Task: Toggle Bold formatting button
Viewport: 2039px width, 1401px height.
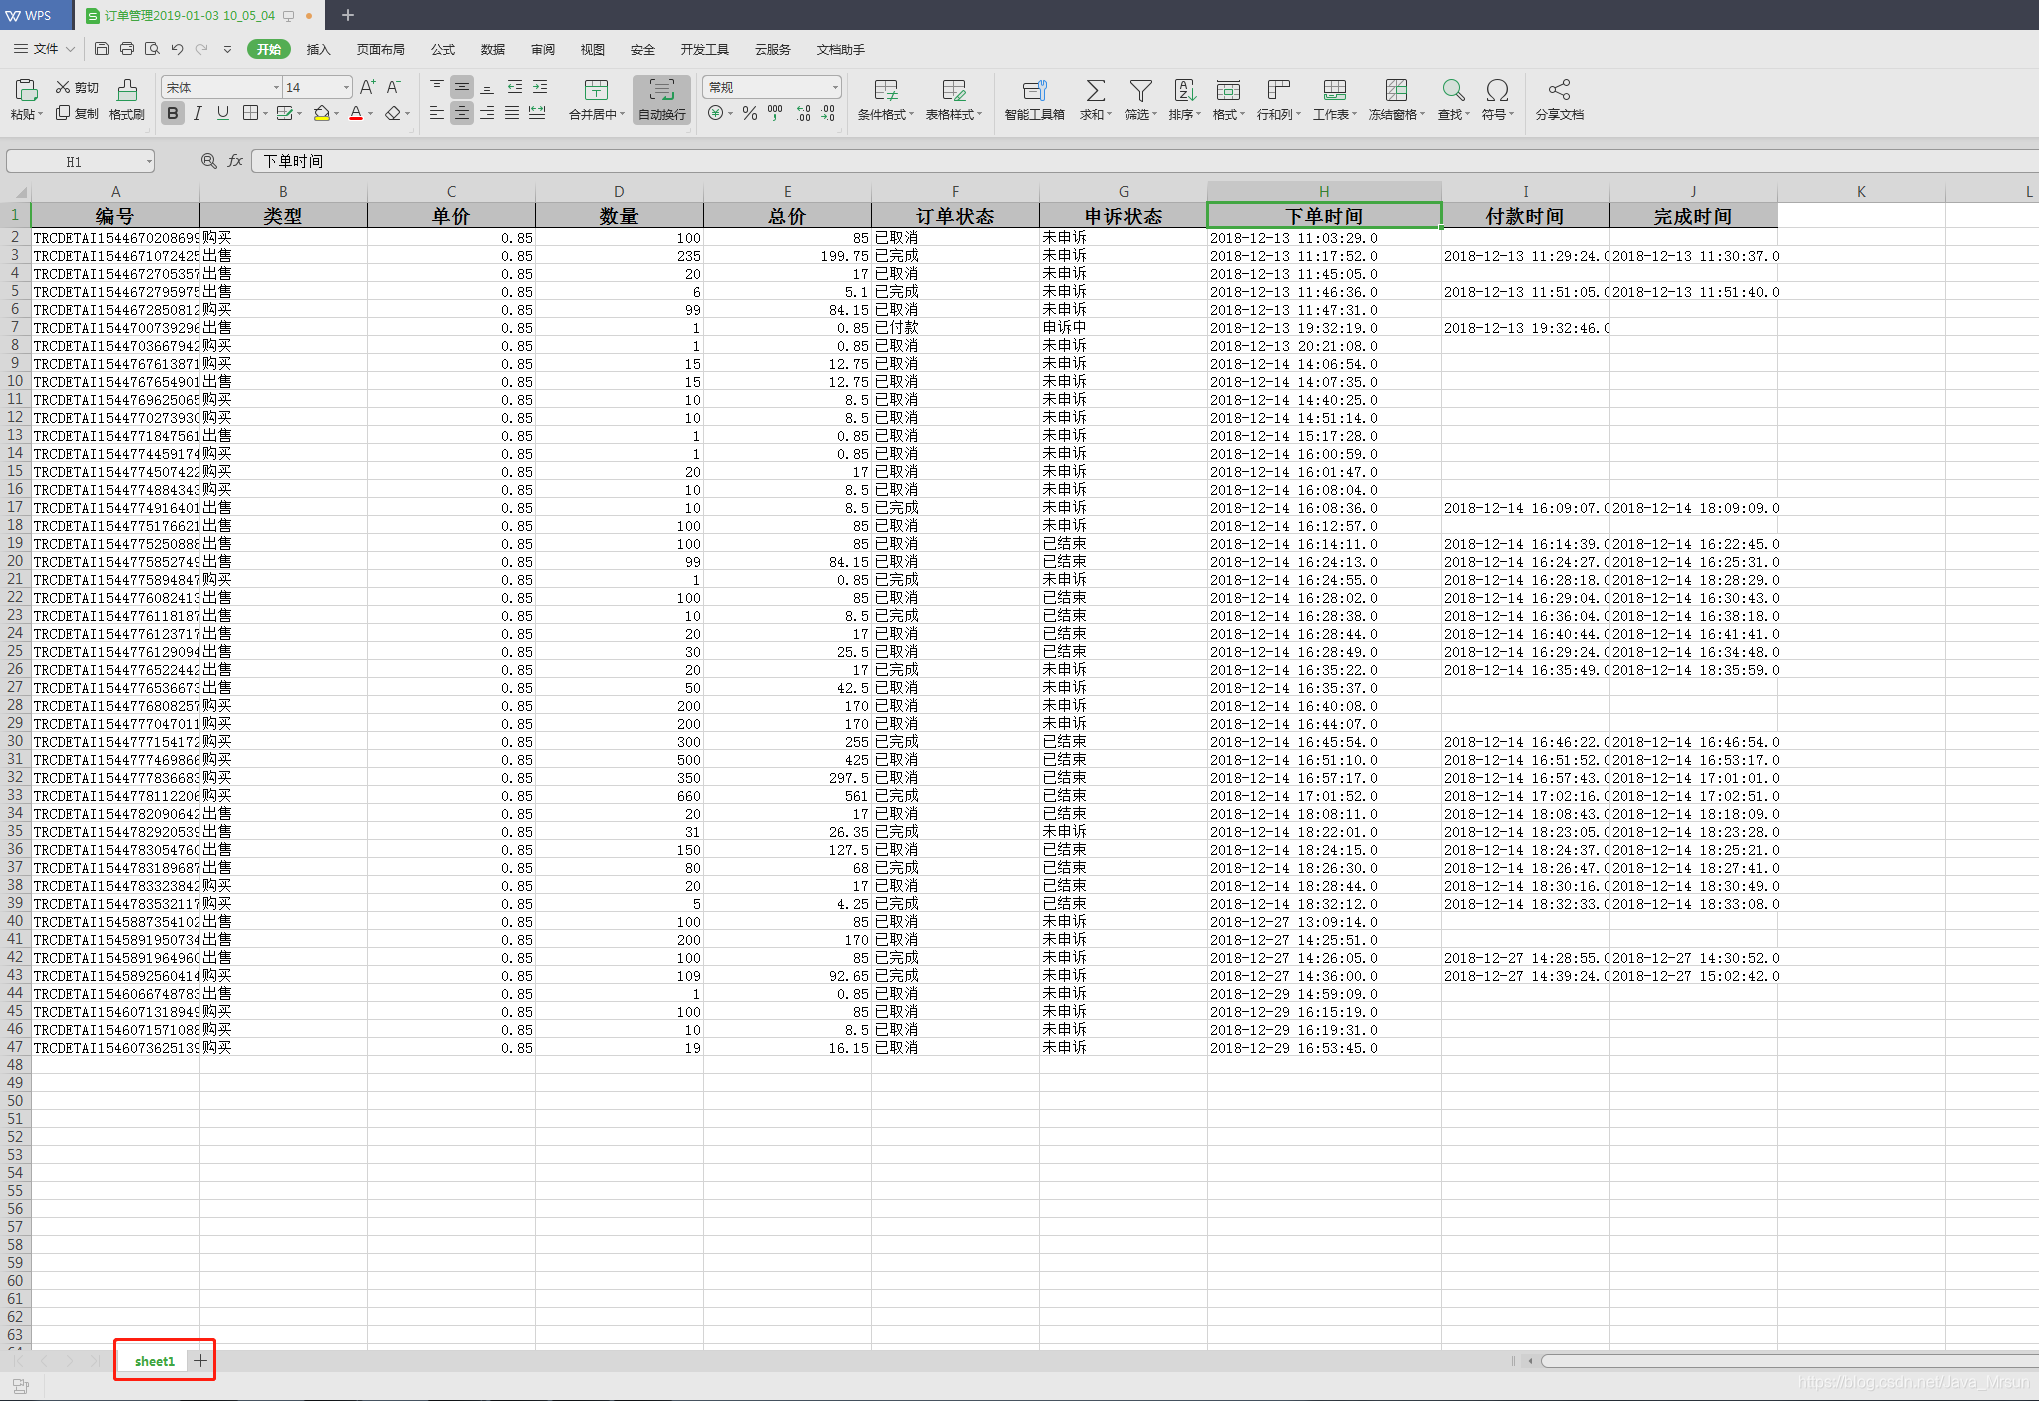Action: click(x=173, y=114)
